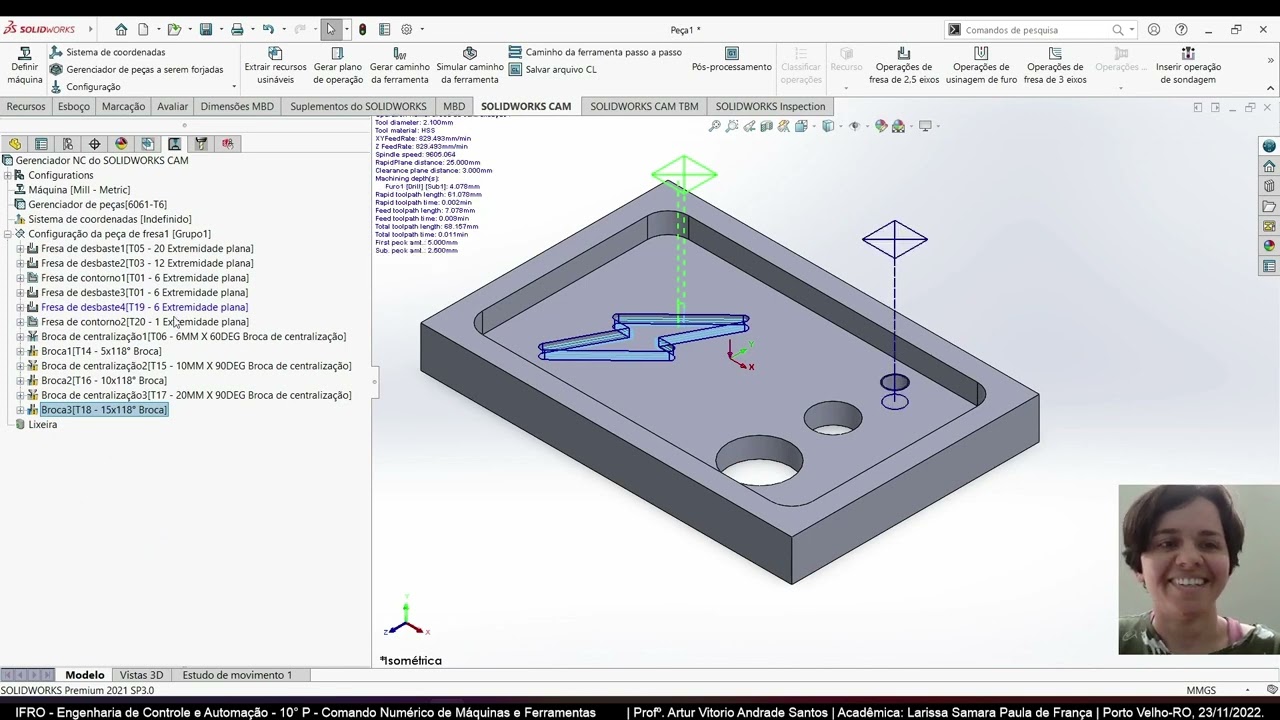Open the Vistas 3D bottom tab
1280x720 pixels.
pyautogui.click(x=141, y=675)
